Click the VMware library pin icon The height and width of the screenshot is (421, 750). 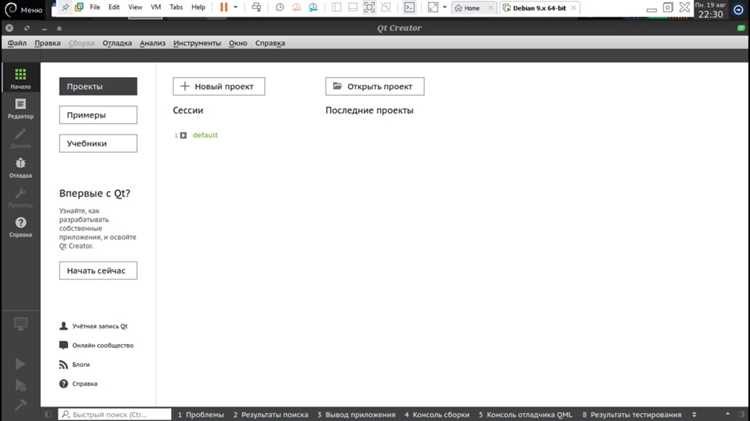click(x=66, y=7)
